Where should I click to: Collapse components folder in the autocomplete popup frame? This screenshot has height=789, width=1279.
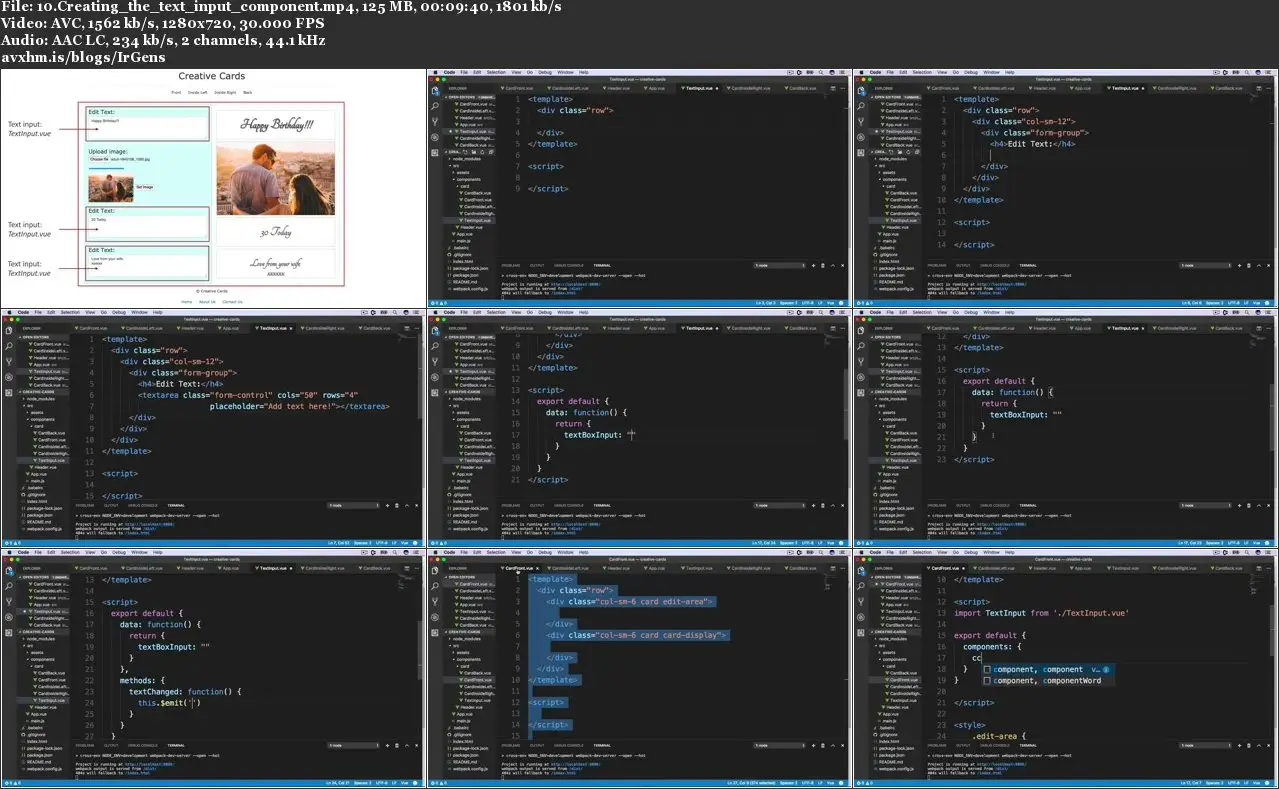click(893, 659)
